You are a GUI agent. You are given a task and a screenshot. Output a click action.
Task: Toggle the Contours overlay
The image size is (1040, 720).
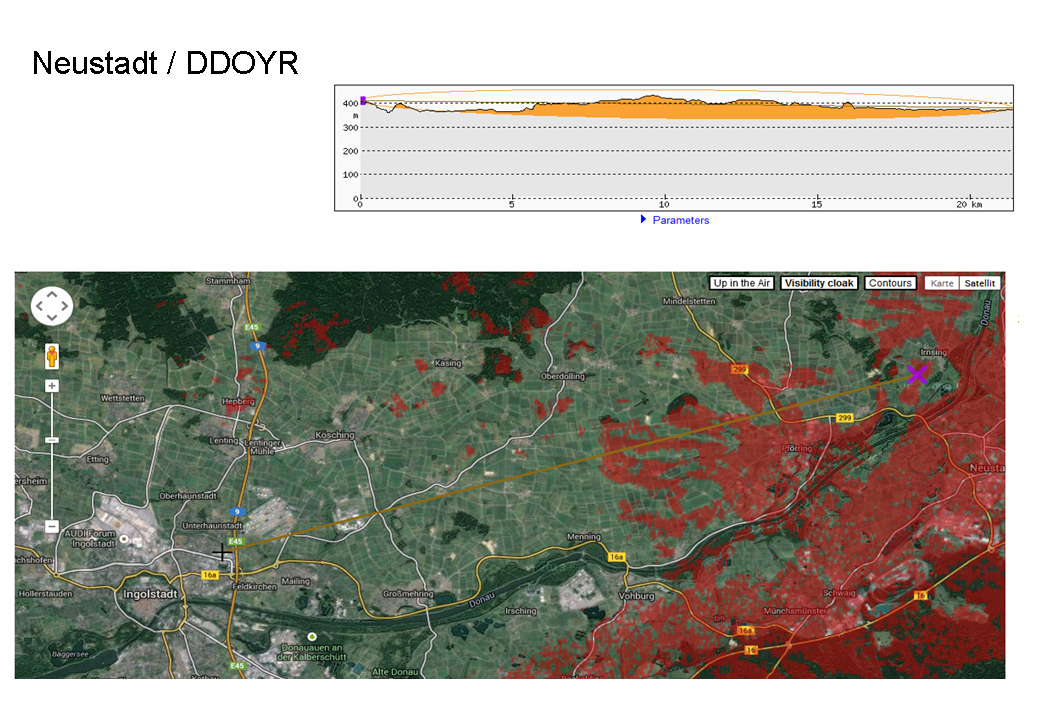889,283
